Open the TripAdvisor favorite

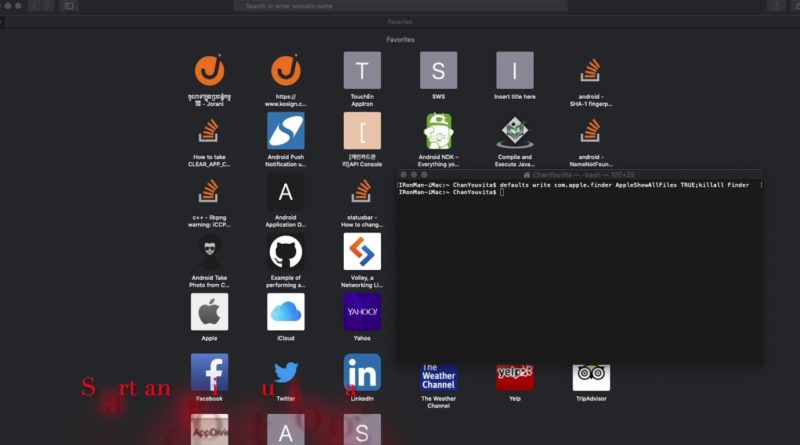pos(591,378)
